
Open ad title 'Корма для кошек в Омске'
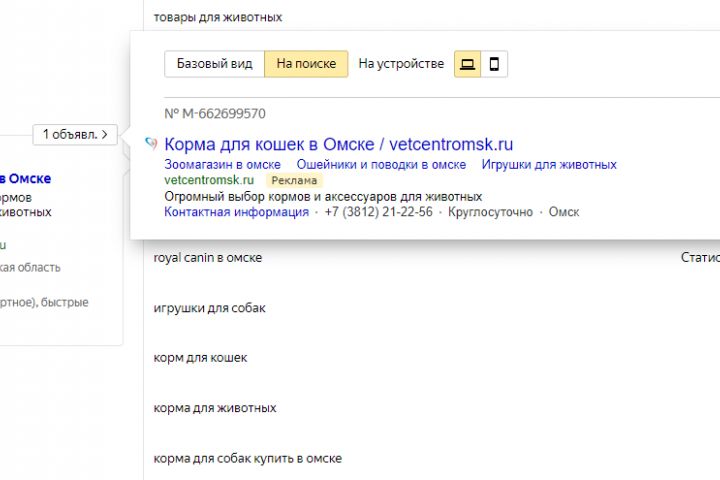[x=338, y=144]
